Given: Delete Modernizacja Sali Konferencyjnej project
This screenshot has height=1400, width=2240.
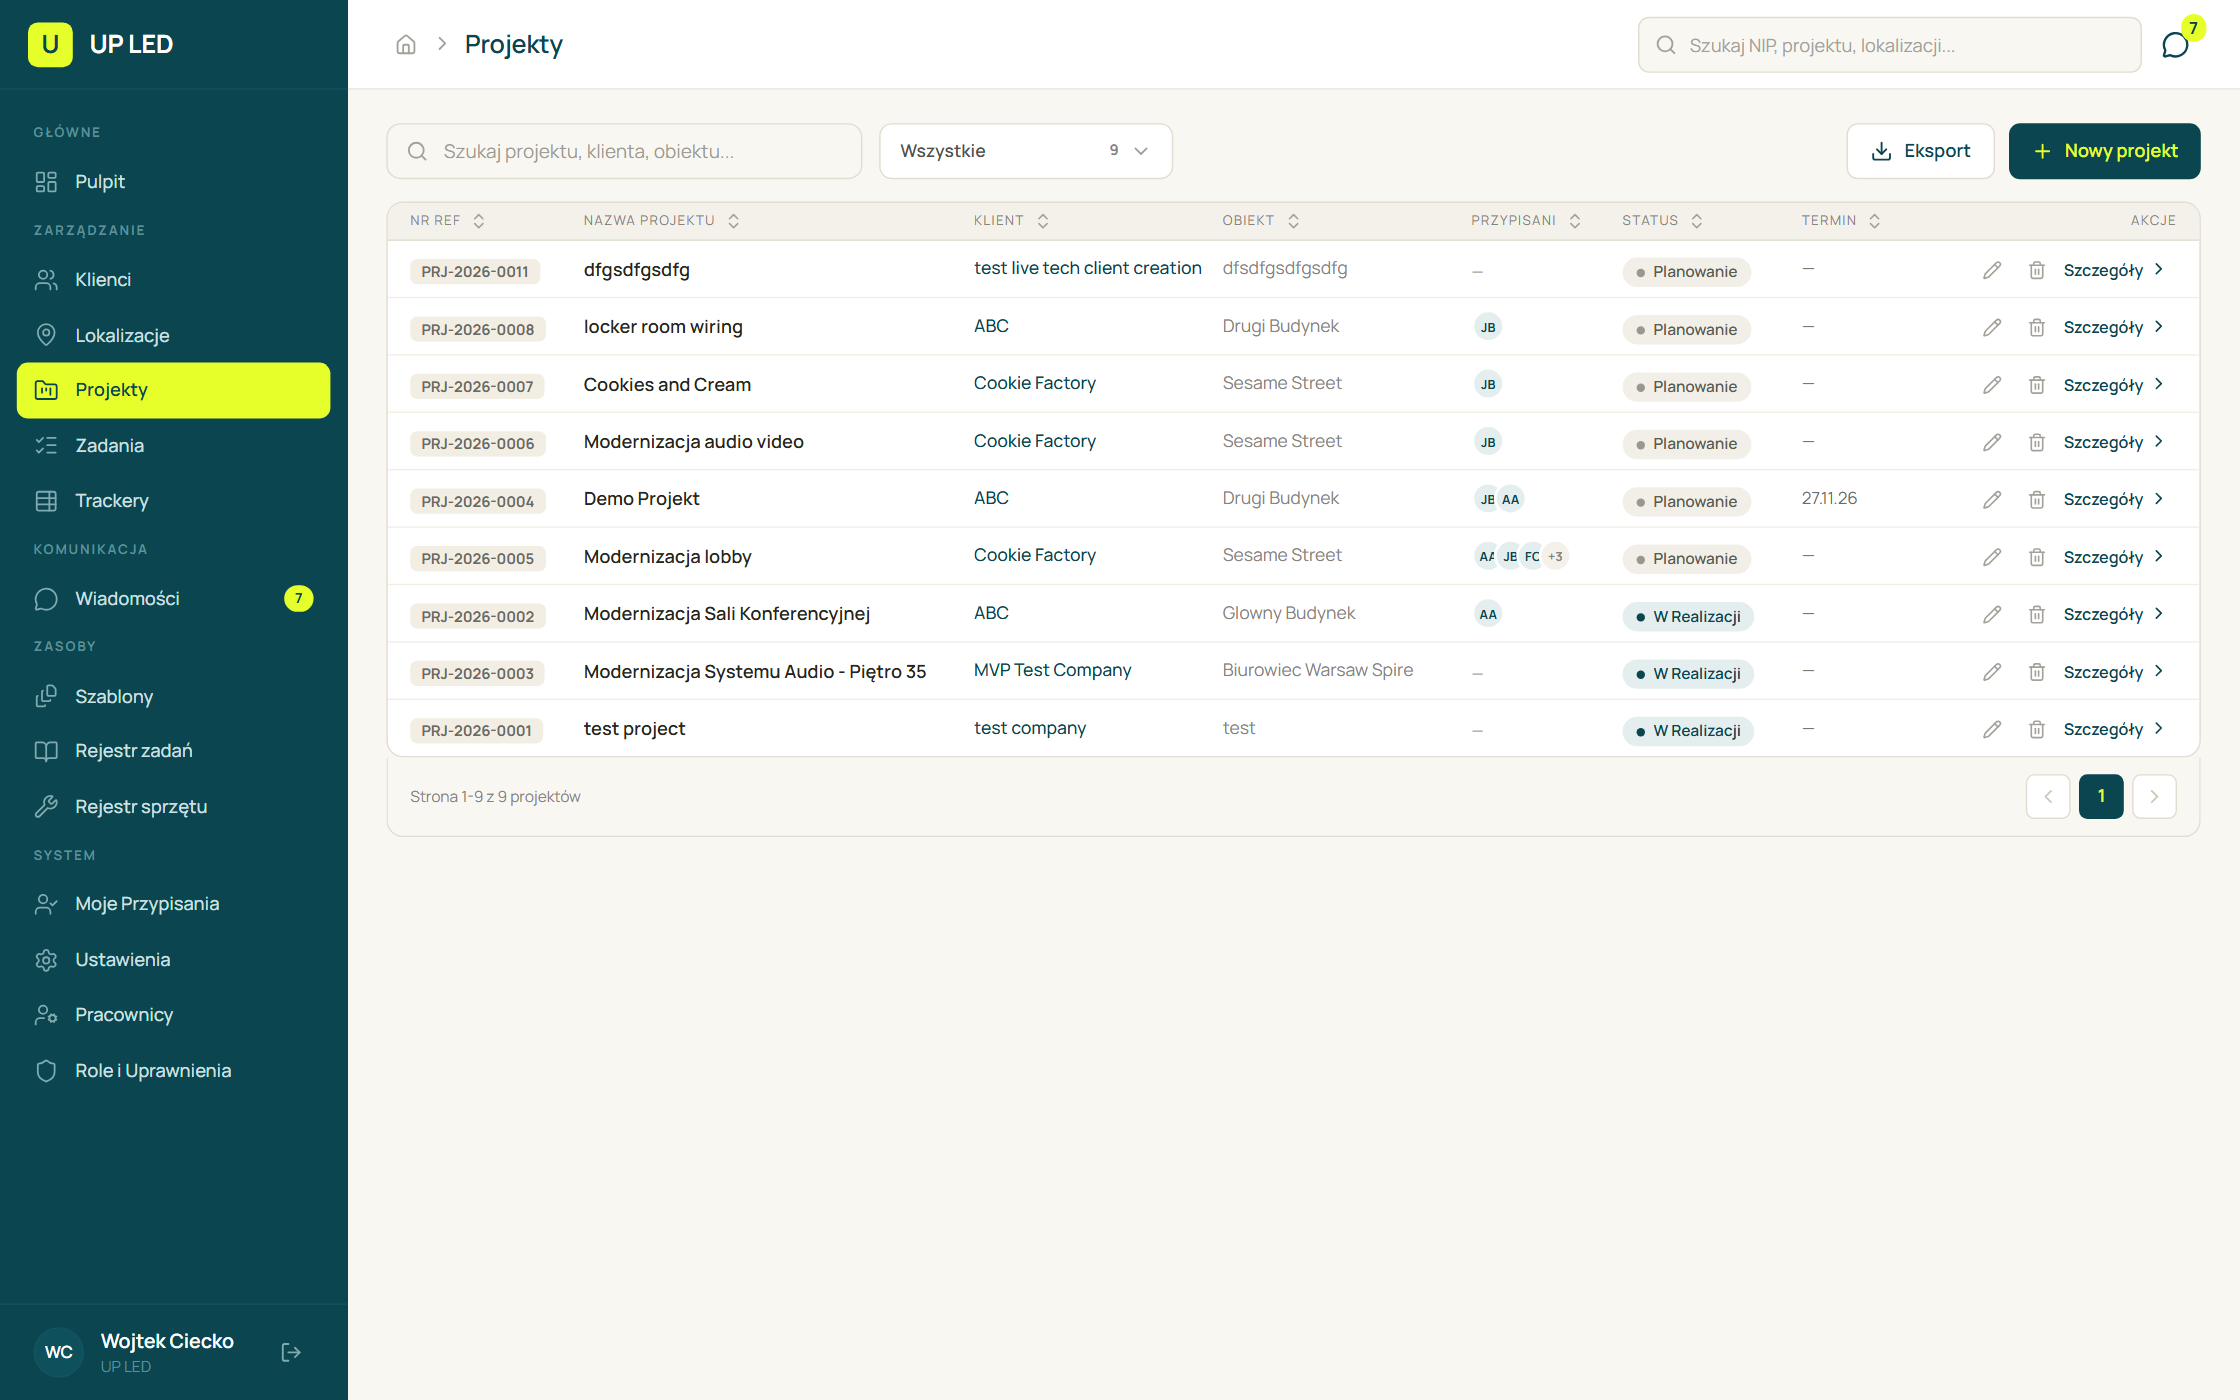Looking at the screenshot, I should 2036,614.
